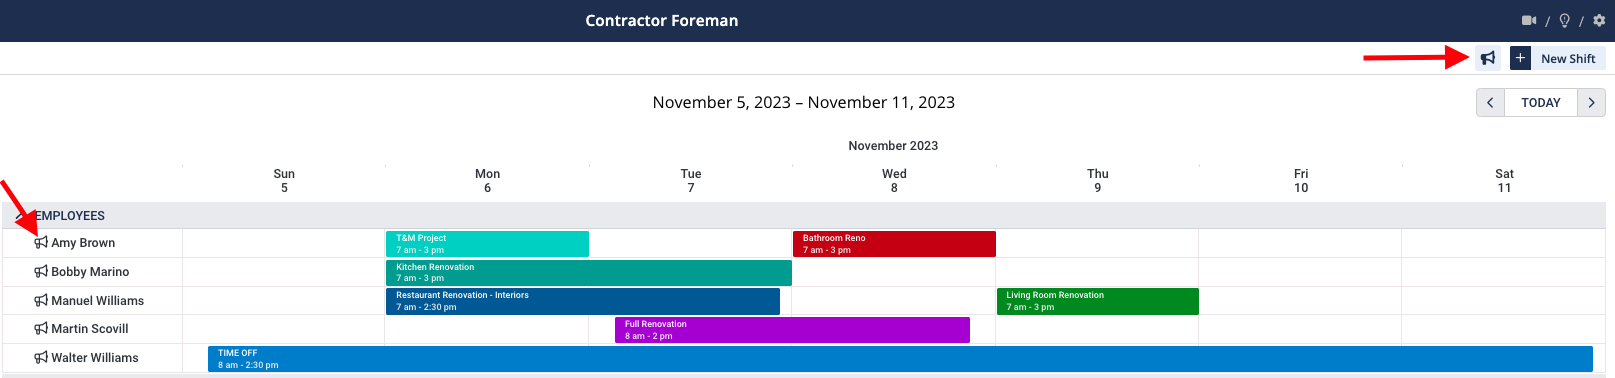Viewport: 1615px width, 378px height.
Task: Click the lightbulb tips icon in header
Action: point(1564,20)
